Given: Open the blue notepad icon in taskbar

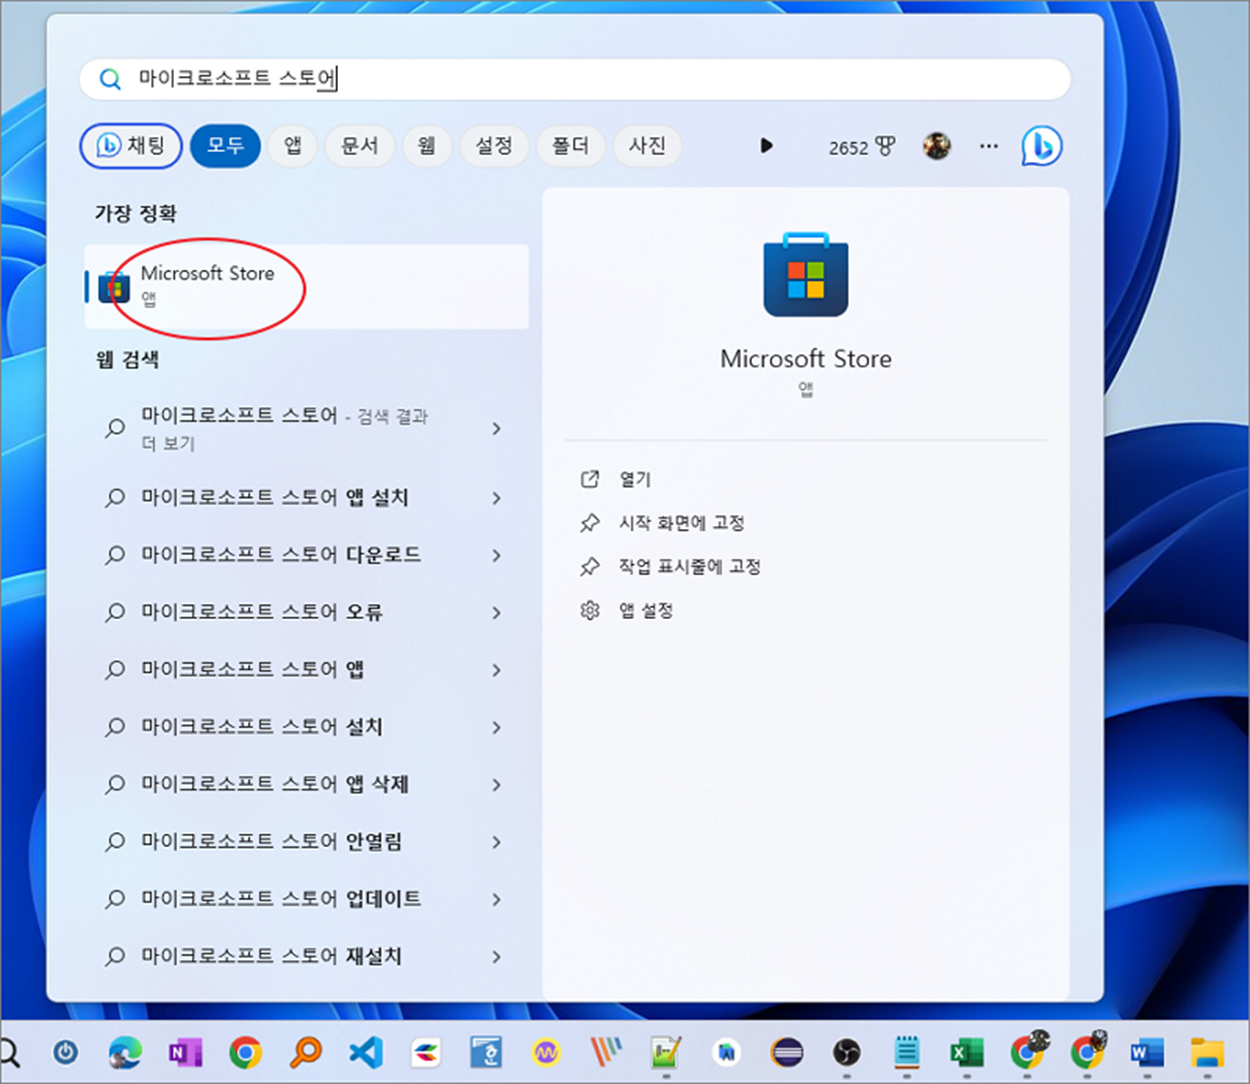Looking at the screenshot, I should (x=907, y=1052).
